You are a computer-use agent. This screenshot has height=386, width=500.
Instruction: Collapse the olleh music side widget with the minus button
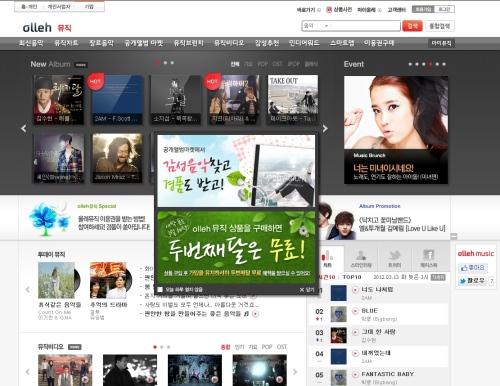[x=454, y=236]
